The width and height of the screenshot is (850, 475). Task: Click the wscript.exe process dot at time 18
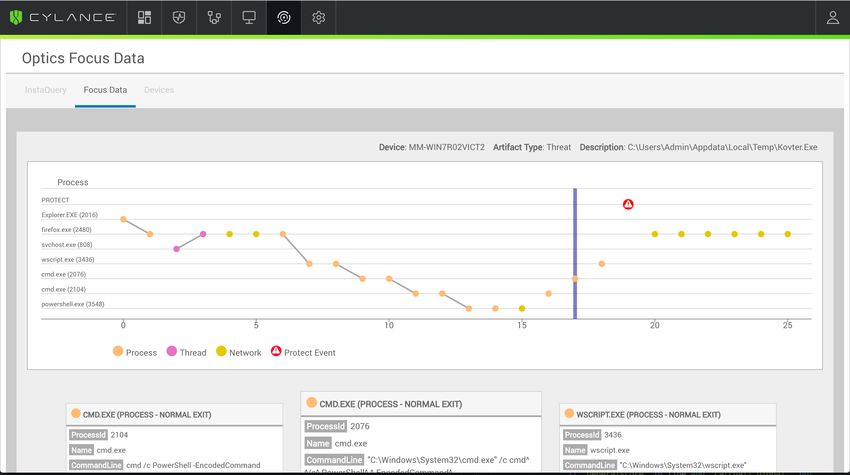(x=601, y=264)
